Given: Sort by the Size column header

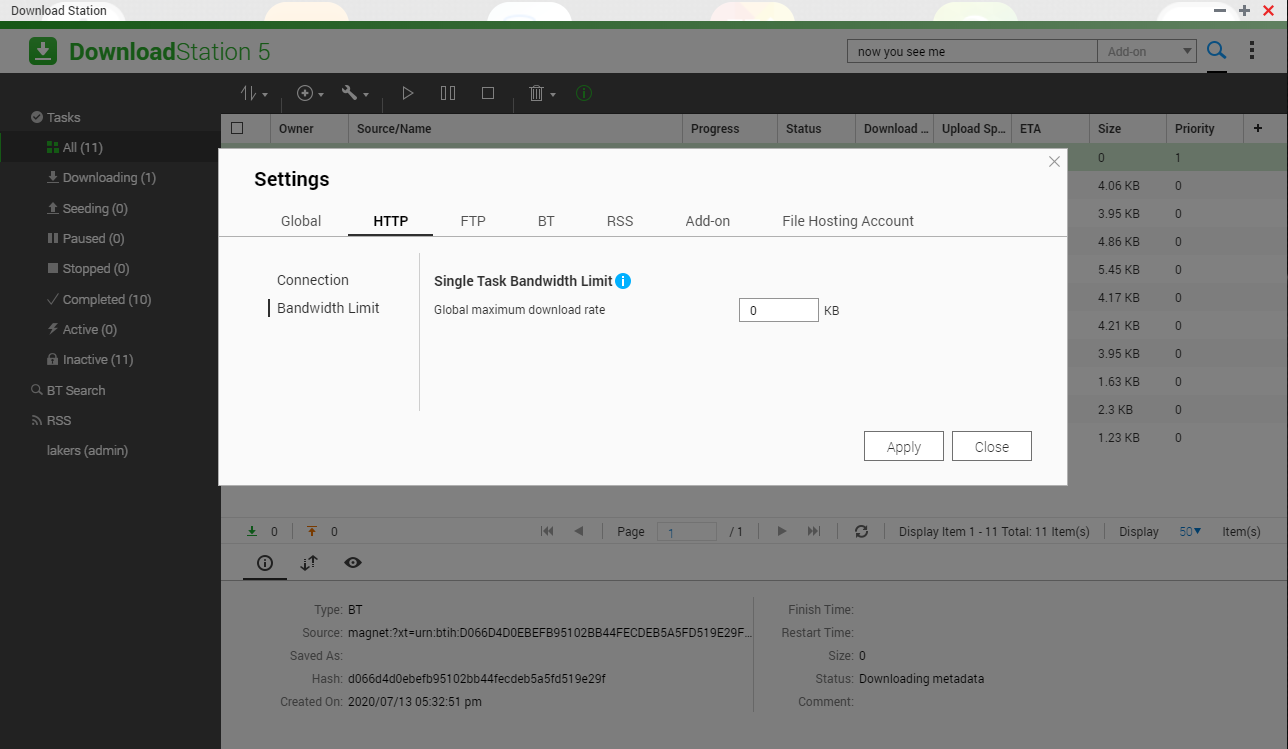Looking at the screenshot, I should tap(1128, 128).
